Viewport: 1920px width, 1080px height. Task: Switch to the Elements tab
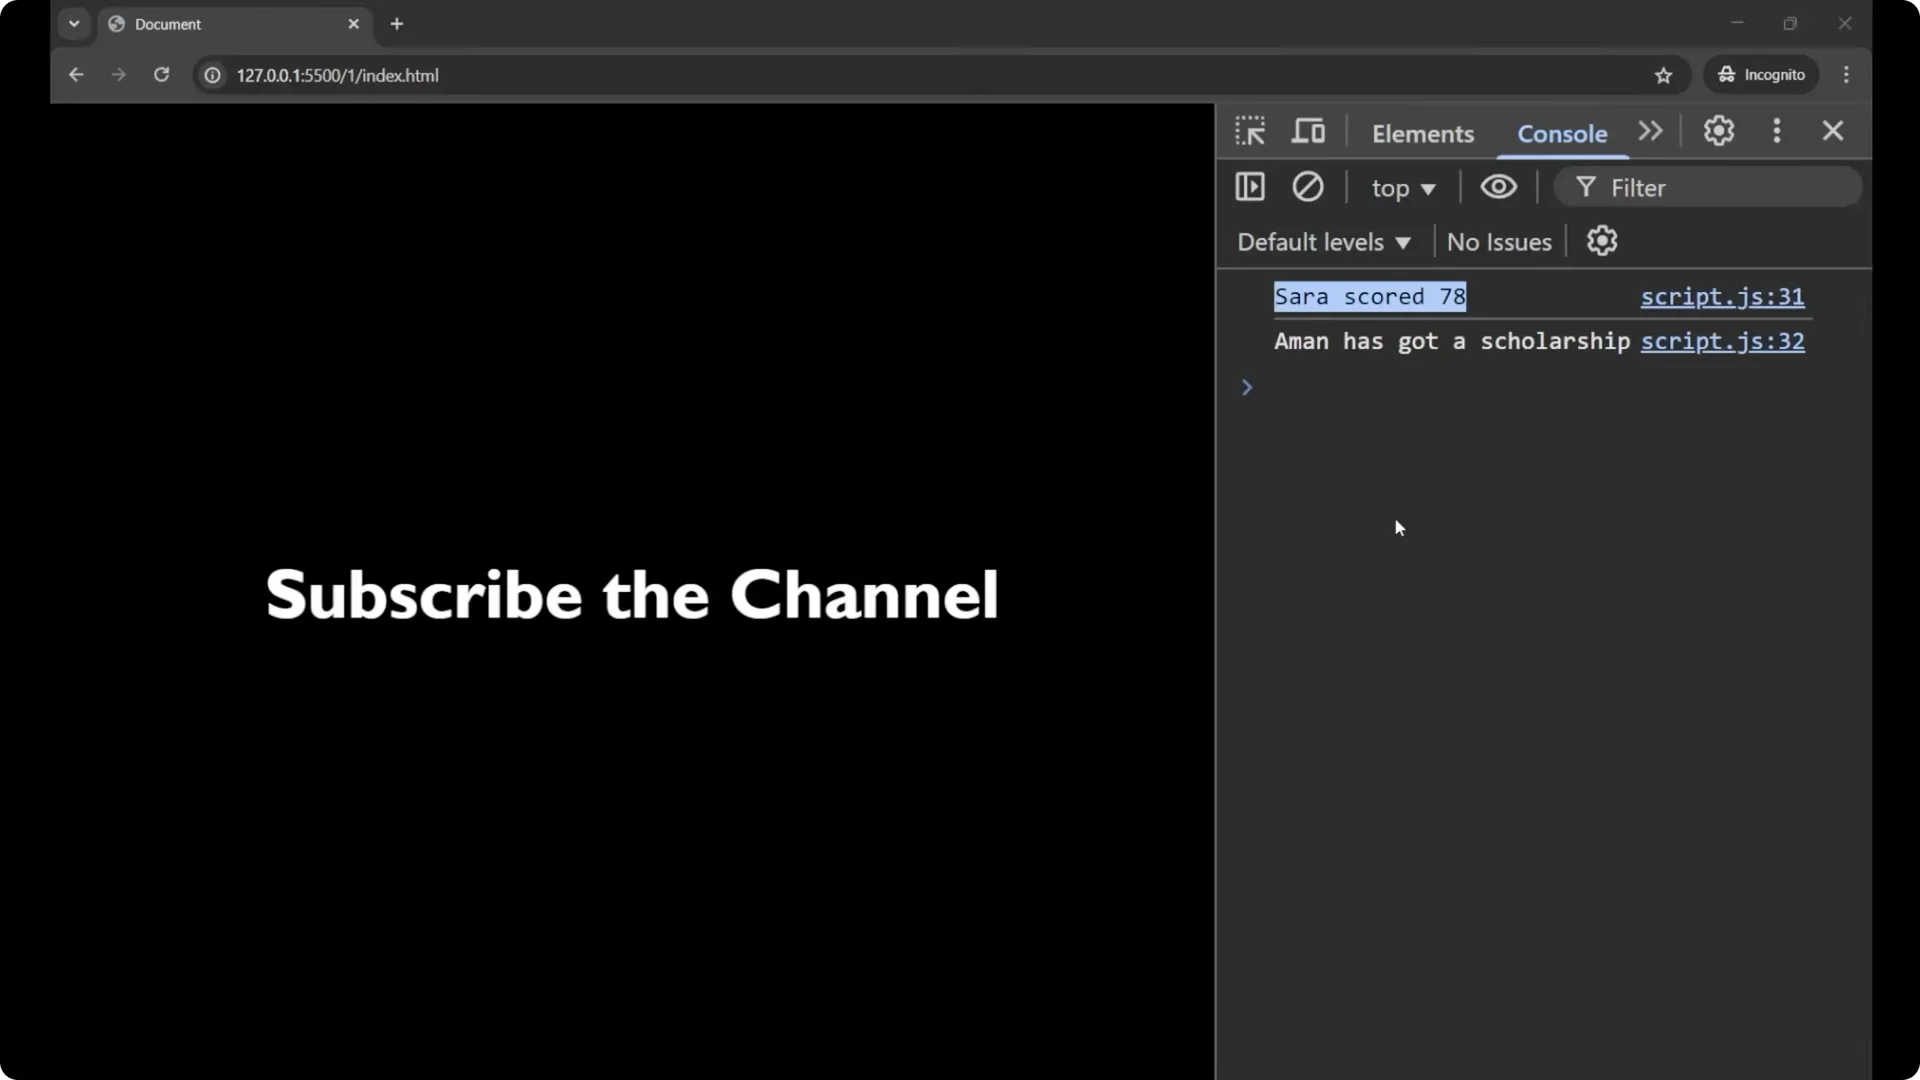[1422, 134]
